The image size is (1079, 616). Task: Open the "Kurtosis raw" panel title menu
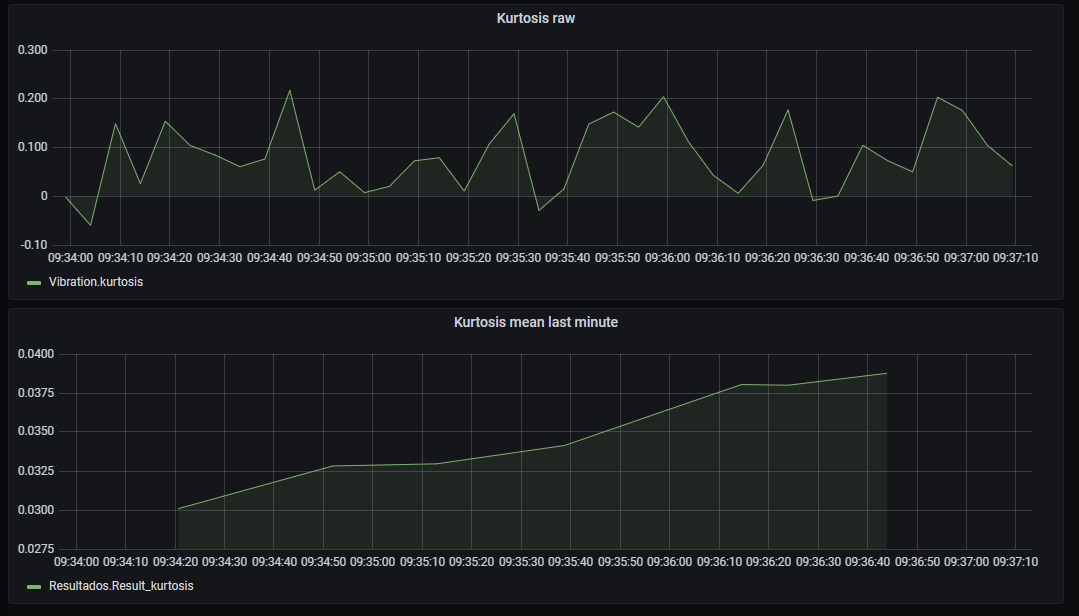pos(536,18)
